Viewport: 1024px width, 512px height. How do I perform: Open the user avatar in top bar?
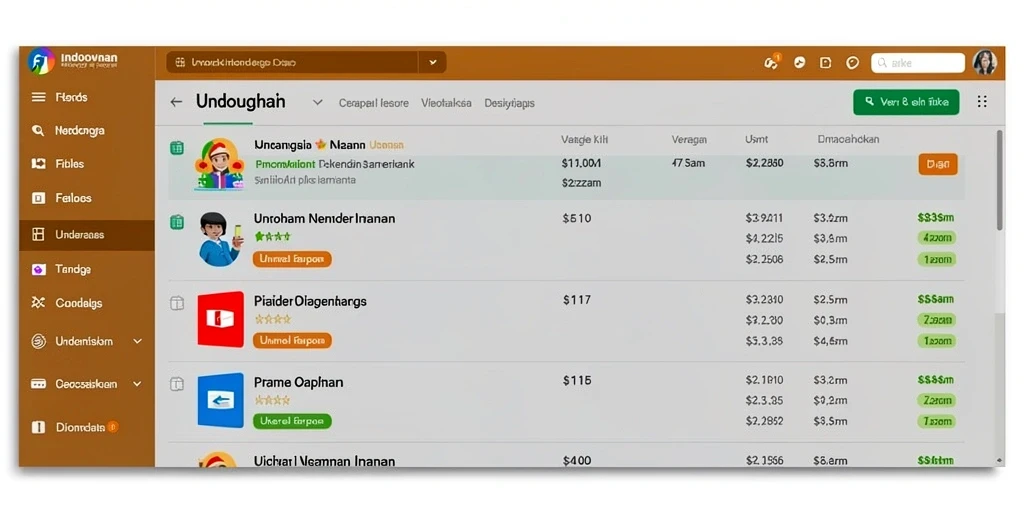(984, 63)
